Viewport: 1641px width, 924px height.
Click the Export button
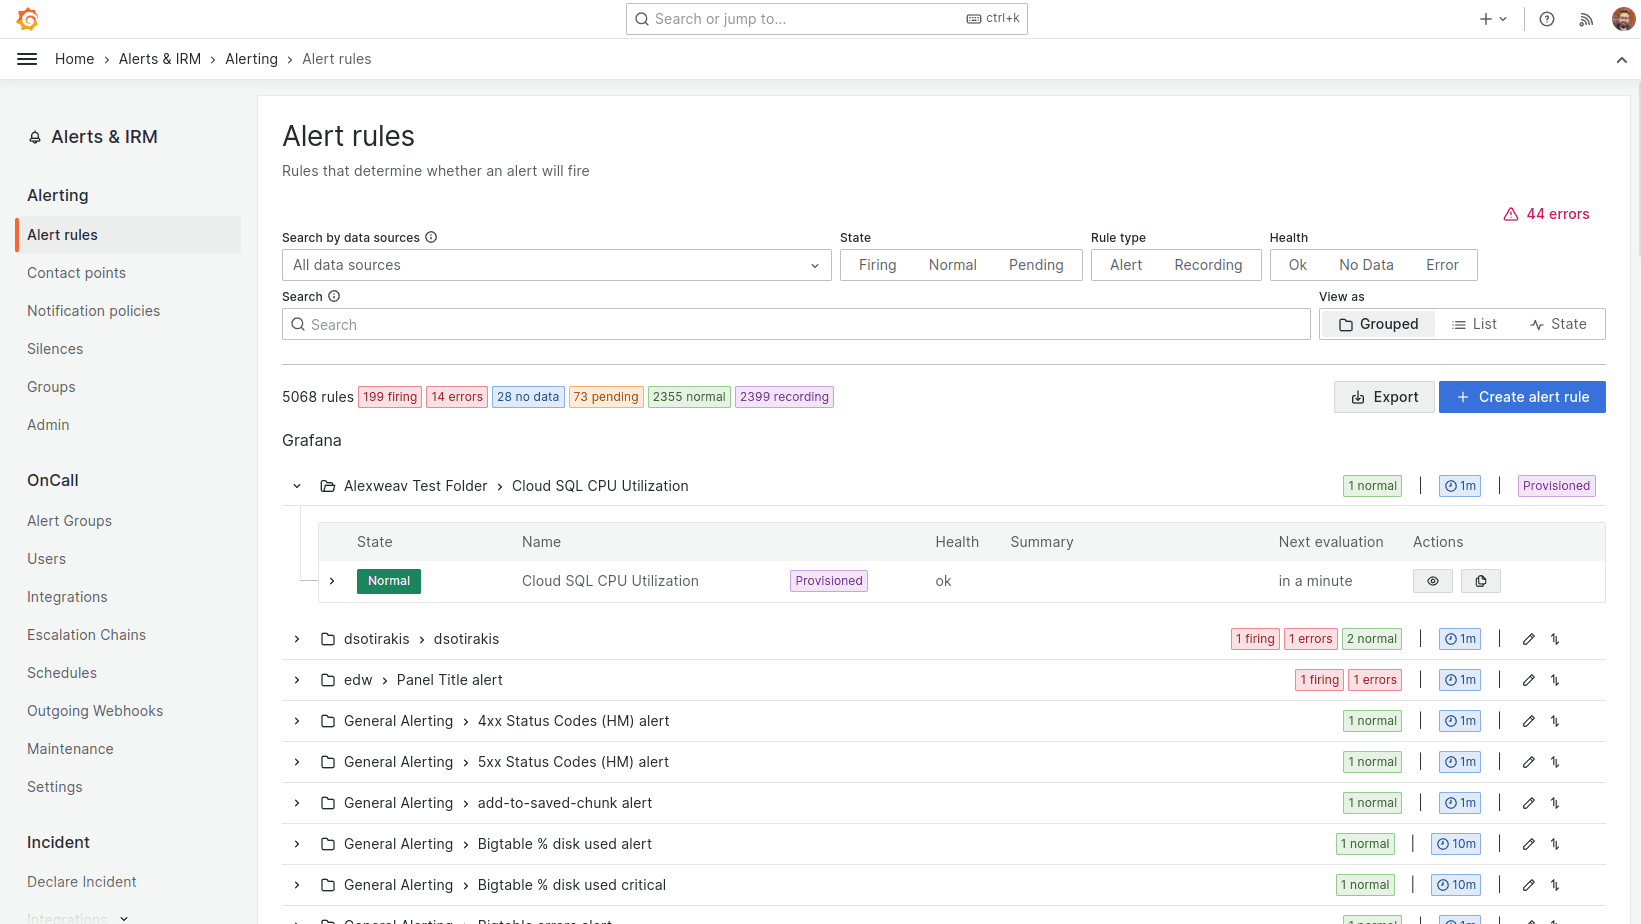click(x=1384, y=397)
